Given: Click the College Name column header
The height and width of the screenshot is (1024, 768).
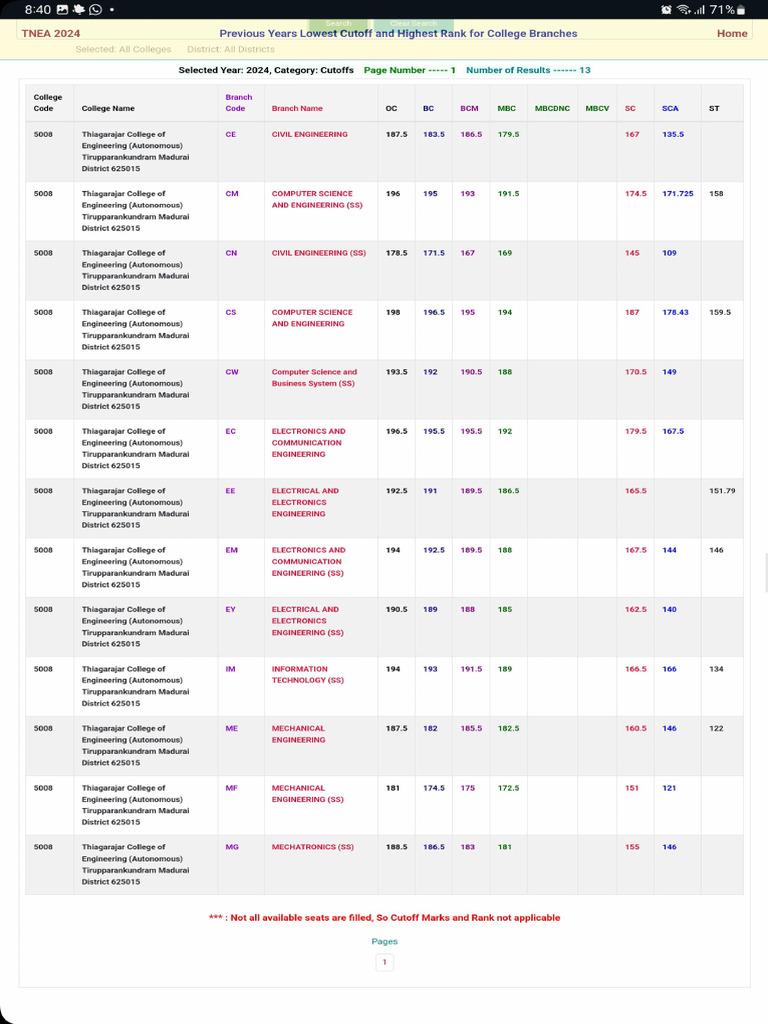Looking at the screenshot, I should coord(108,108).
